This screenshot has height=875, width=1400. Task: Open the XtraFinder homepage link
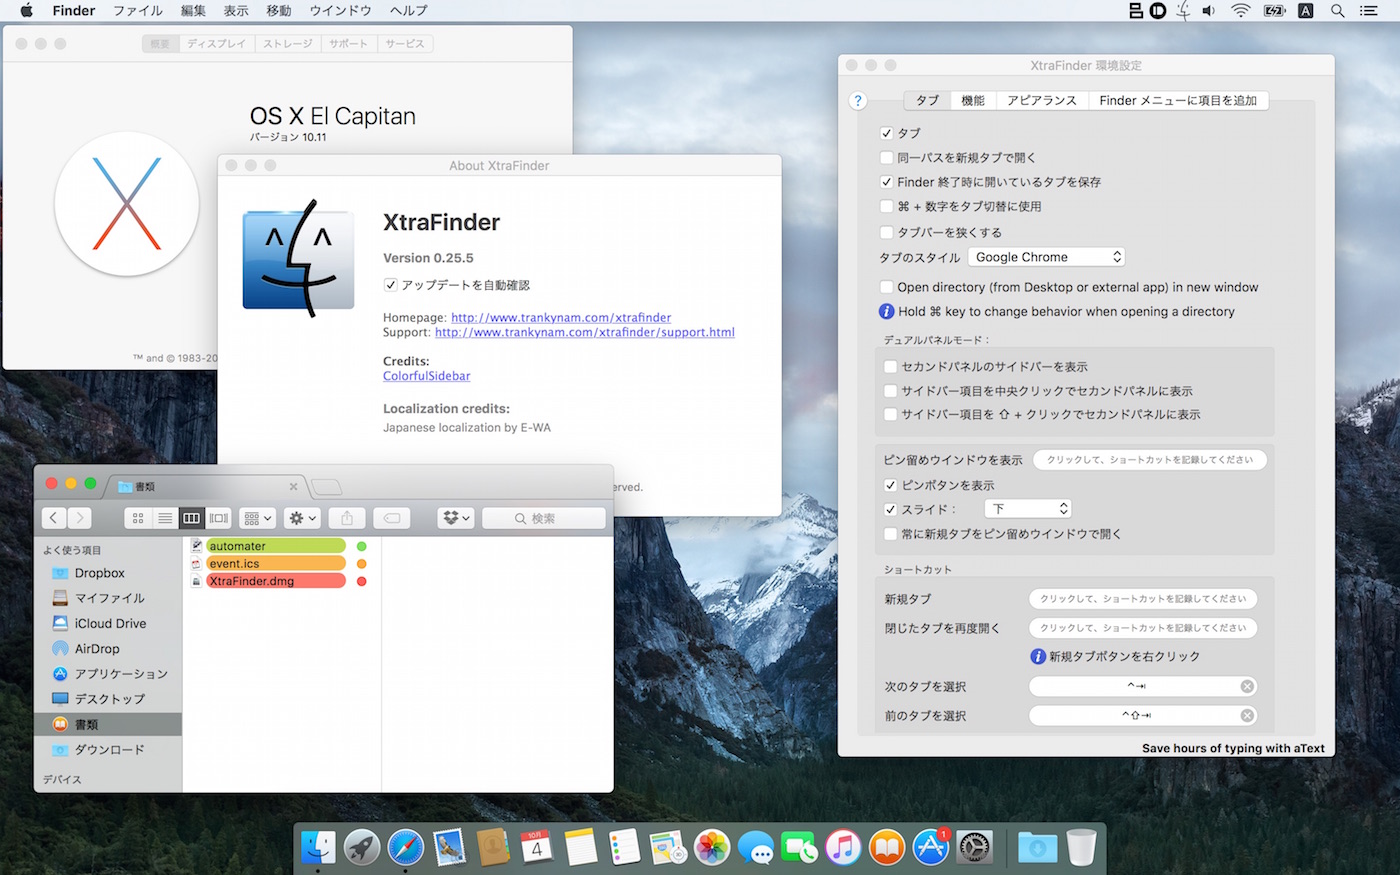click(561, 318)
